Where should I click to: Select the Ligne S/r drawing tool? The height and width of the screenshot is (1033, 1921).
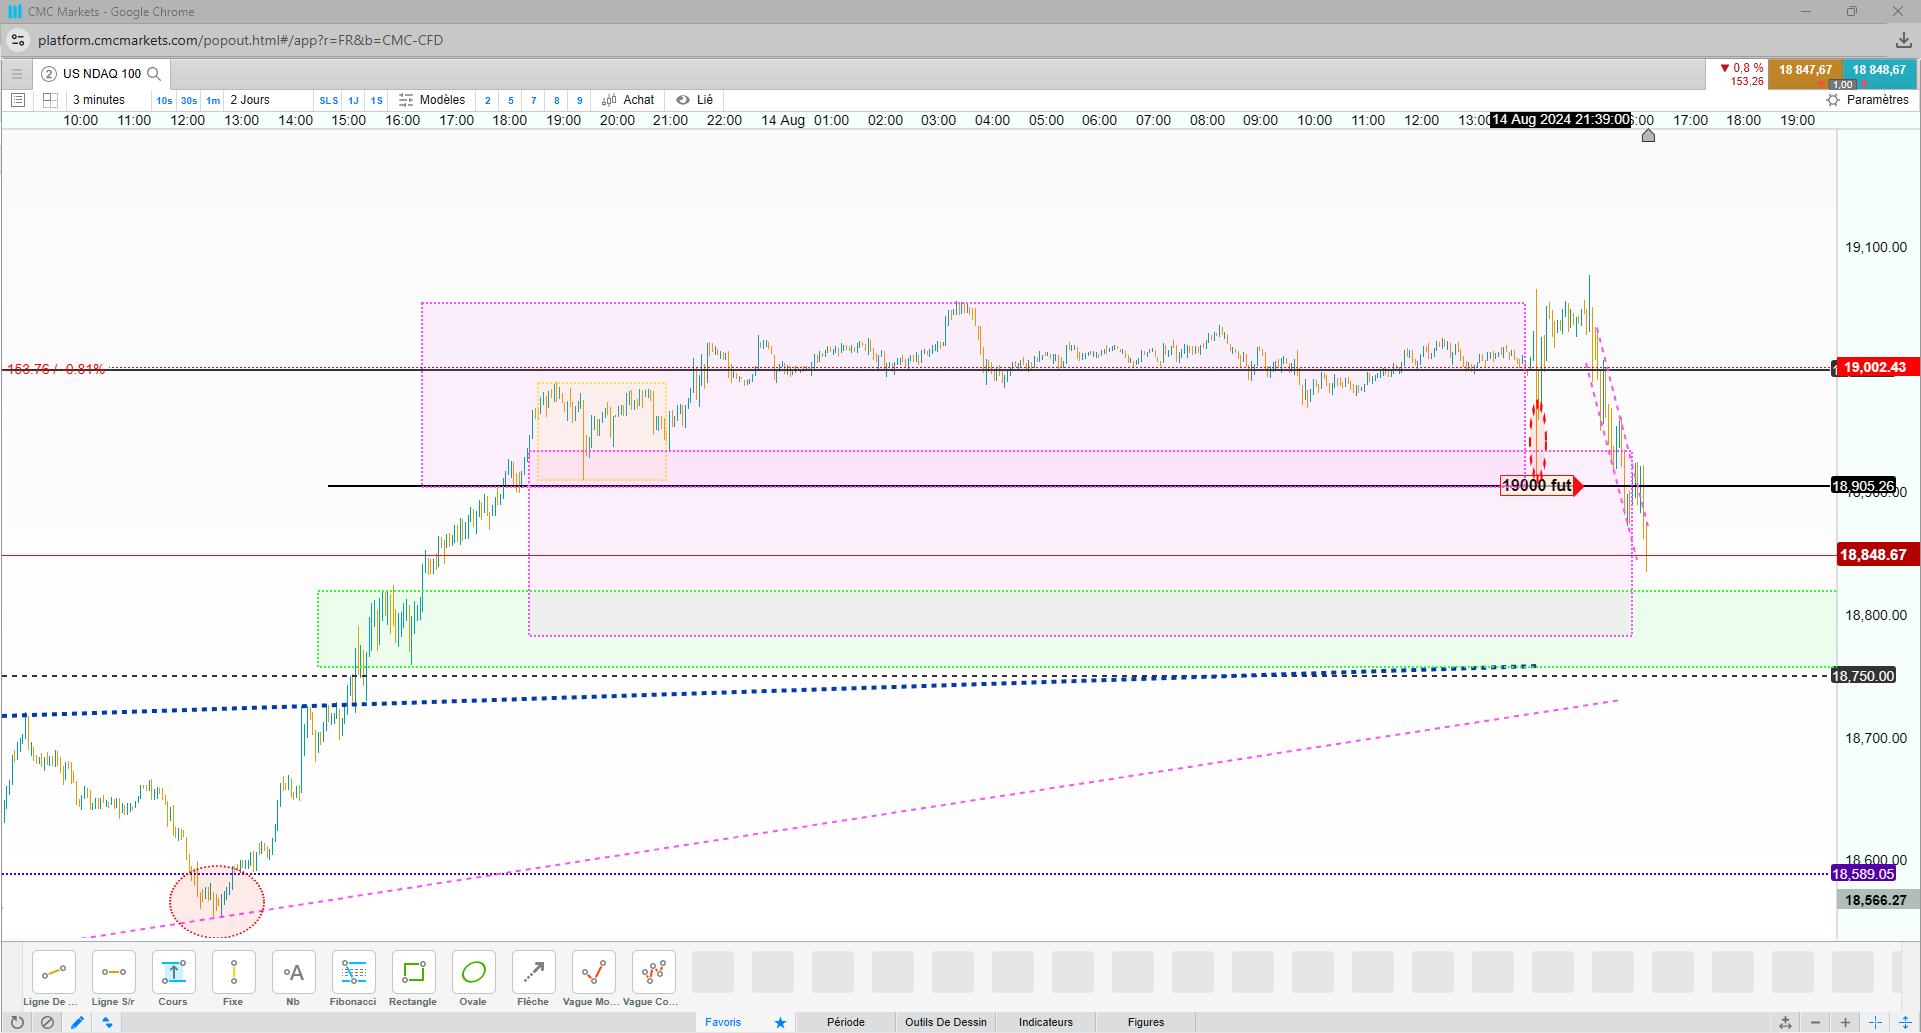pyautogui.click(x=113, y=972)
